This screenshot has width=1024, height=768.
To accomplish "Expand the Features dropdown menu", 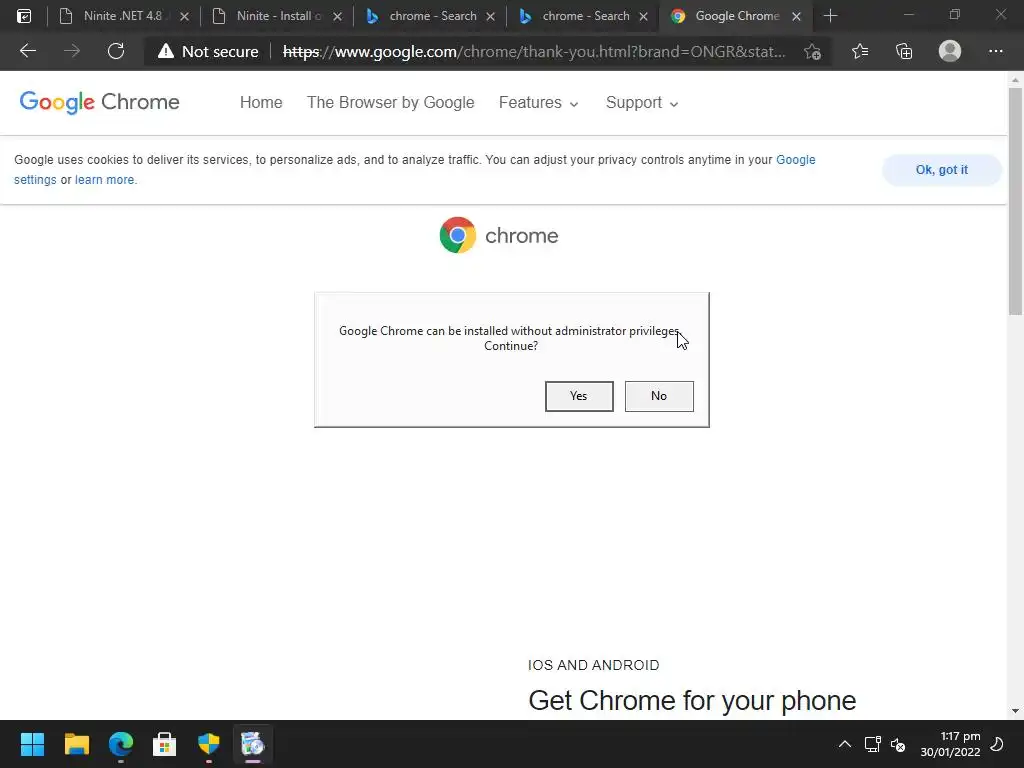I will [x=538, y=103].
